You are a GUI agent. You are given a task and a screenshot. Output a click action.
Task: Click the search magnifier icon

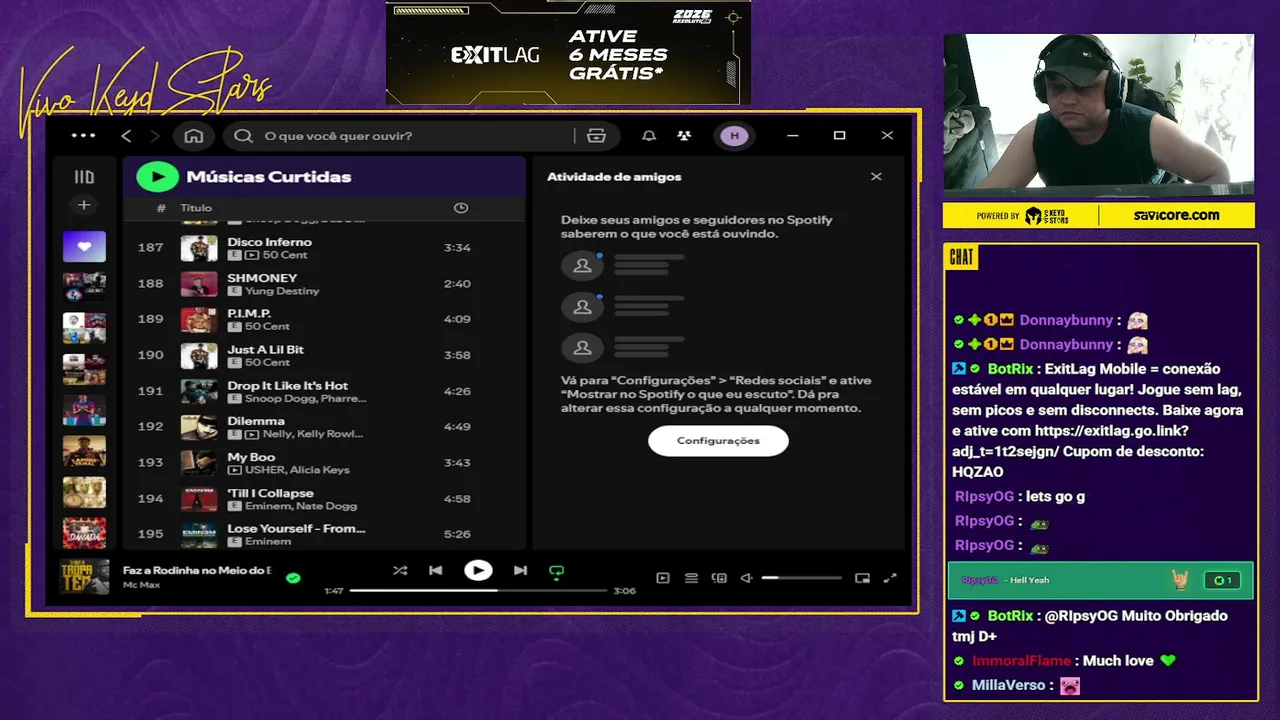[243, 136]
